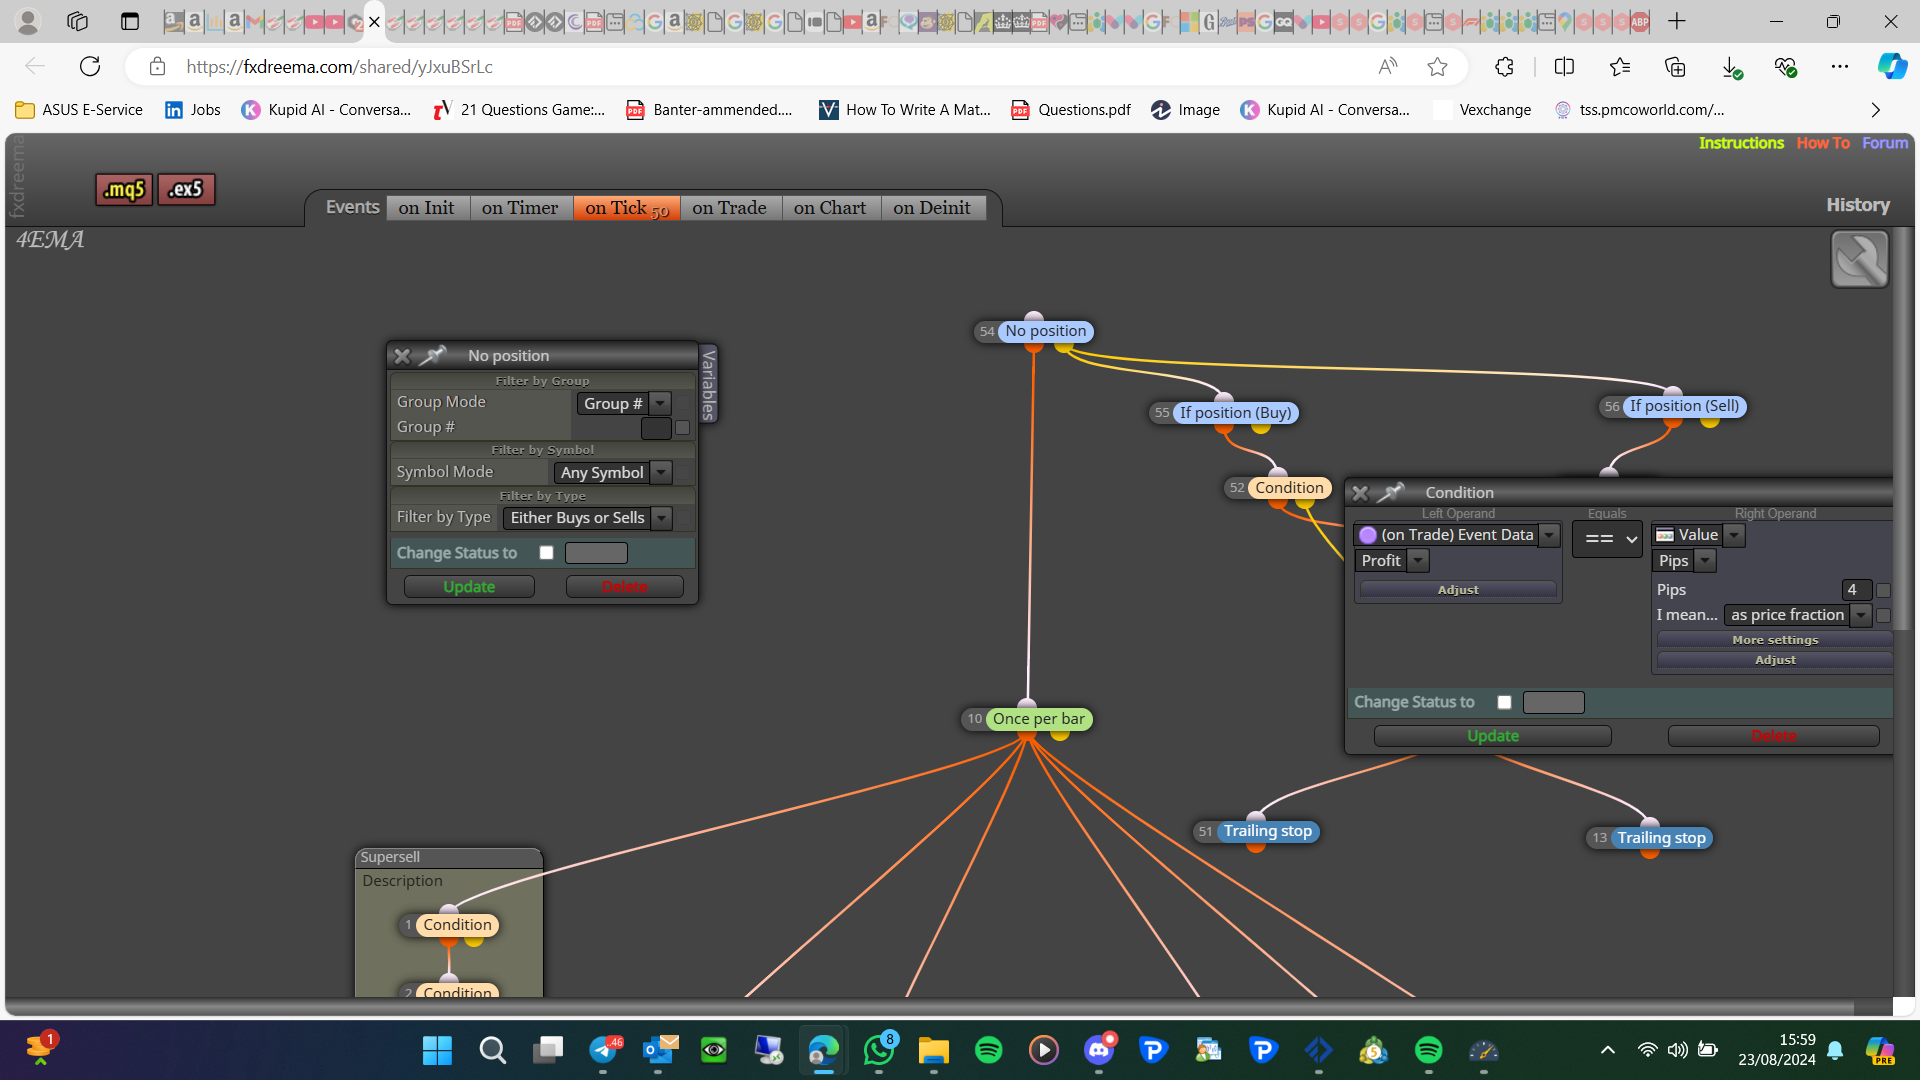Open Split screen view
This screenshot has width=1920, height=1080.
(x=1564, y=66)
